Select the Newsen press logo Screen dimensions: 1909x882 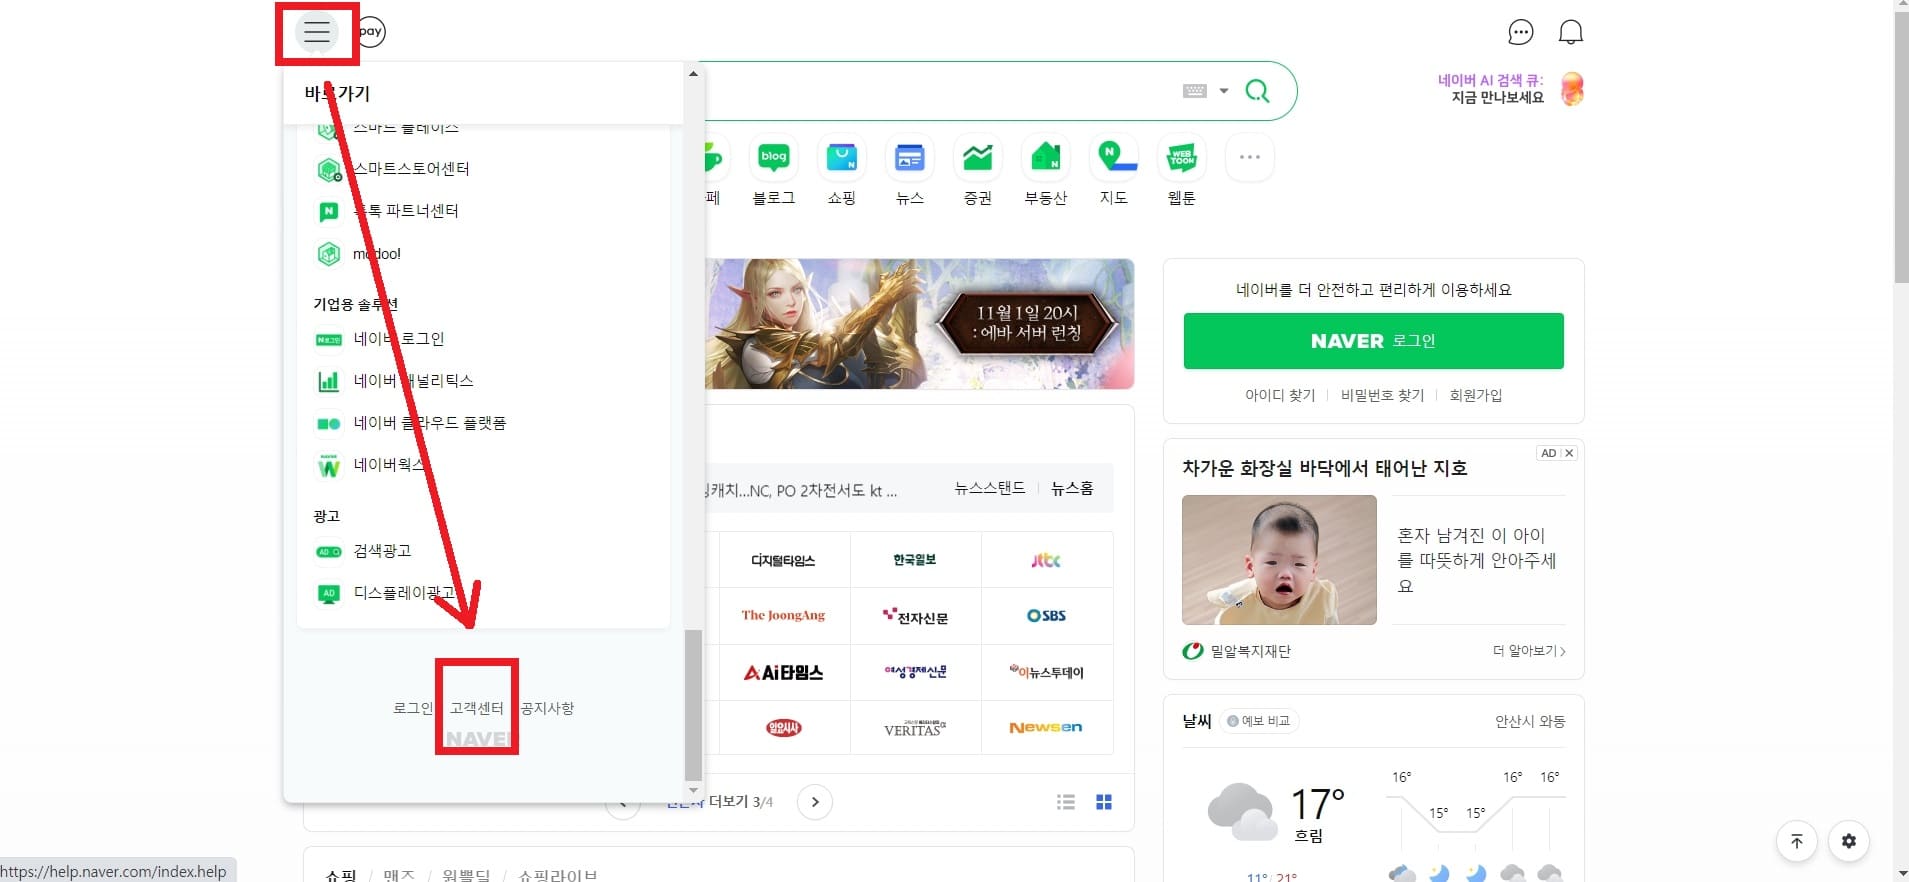click(1046, 728)
